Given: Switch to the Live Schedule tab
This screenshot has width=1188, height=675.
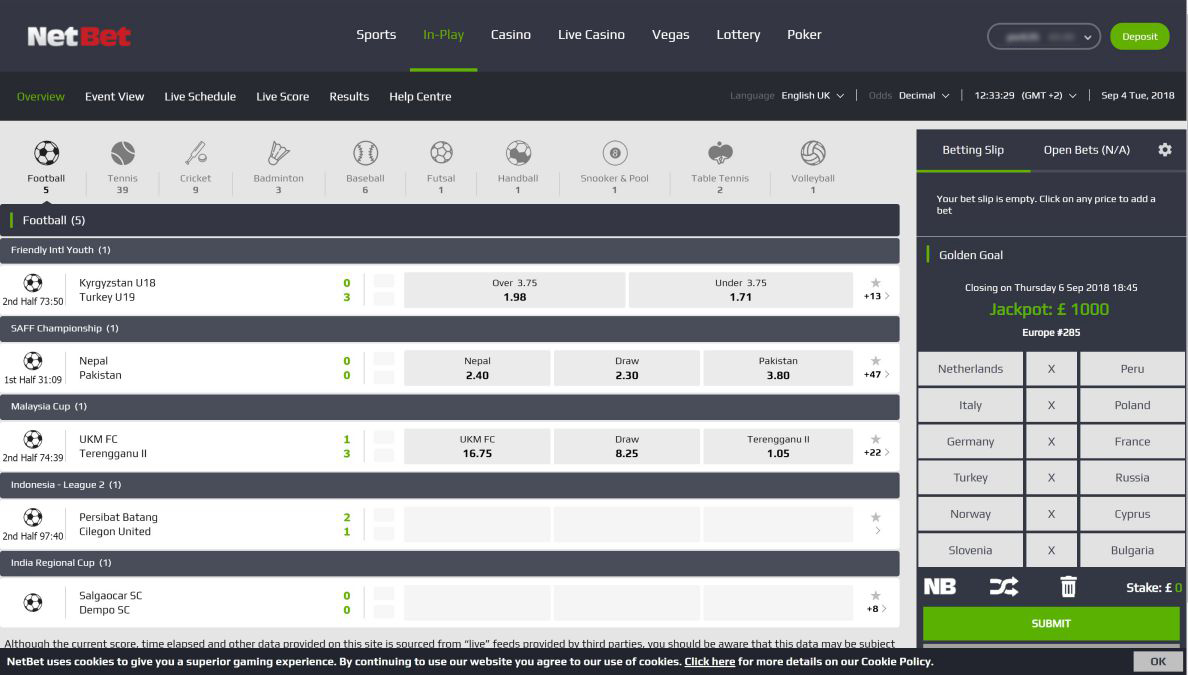Looking at the screenshot, I should point(200,96).
